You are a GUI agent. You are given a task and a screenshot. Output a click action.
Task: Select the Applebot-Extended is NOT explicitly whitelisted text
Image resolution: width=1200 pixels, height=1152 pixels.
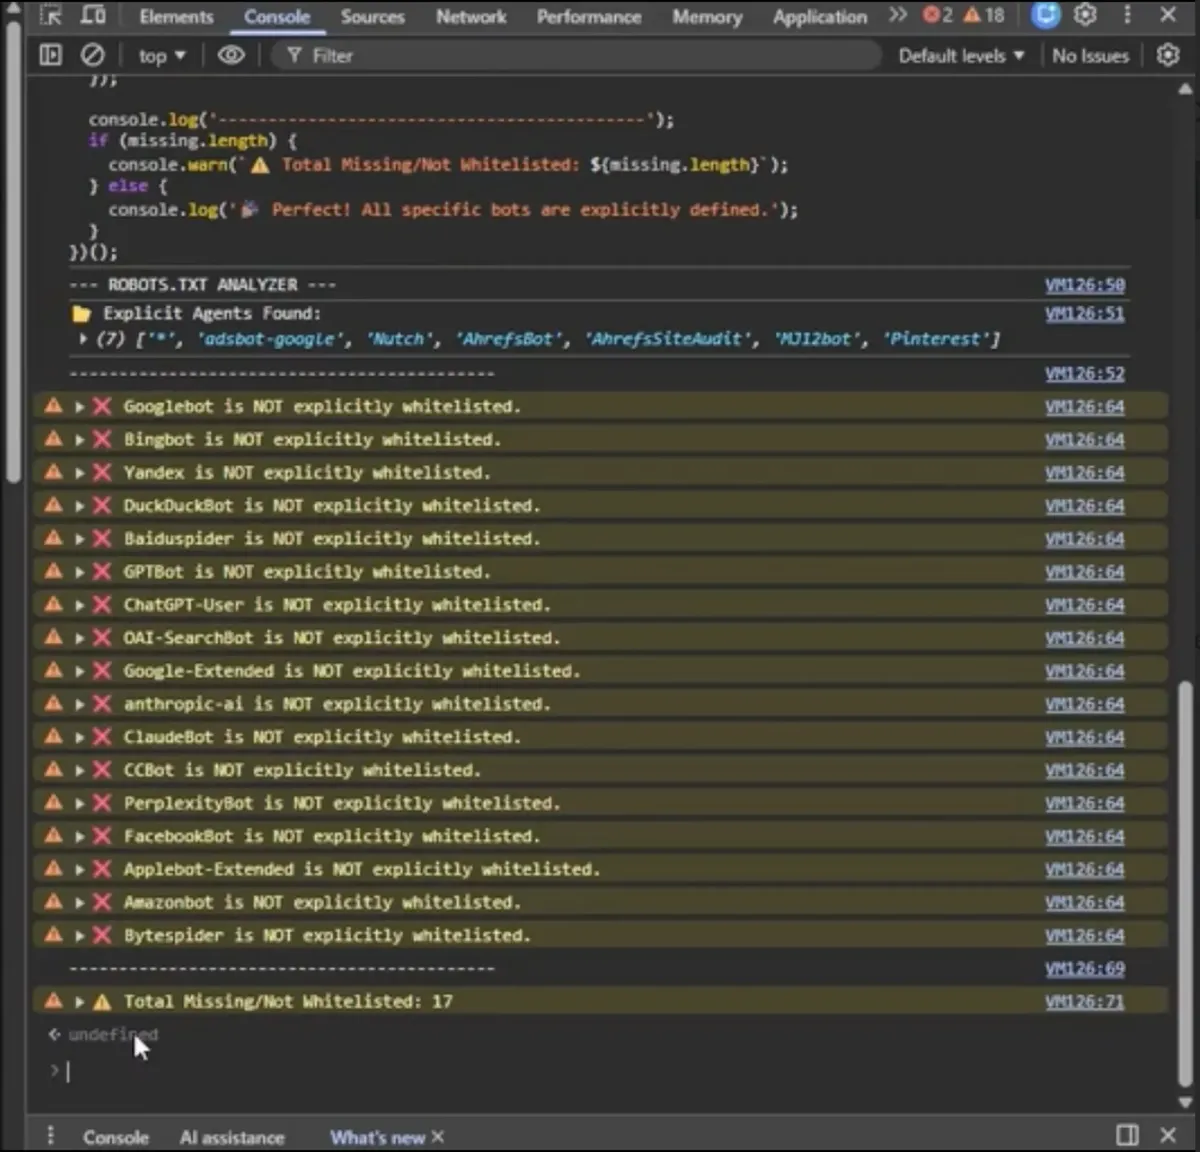(x=361, y=869)
